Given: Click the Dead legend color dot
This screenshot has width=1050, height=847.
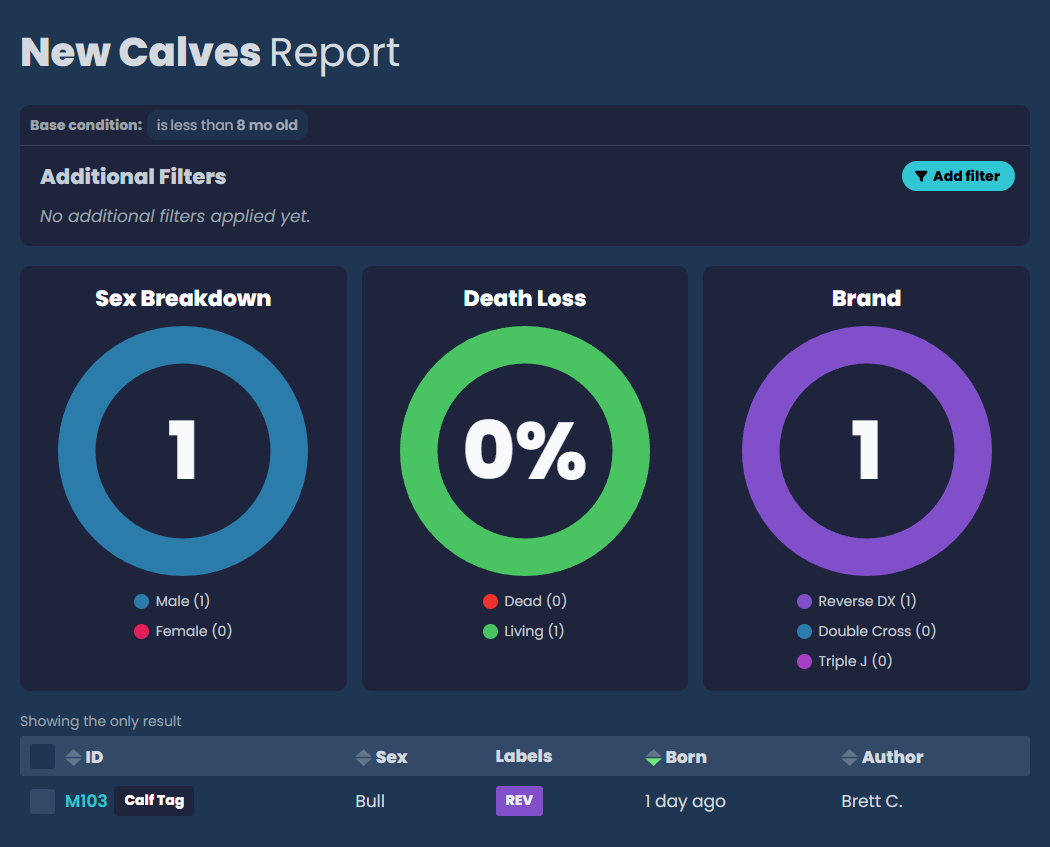Looking at the screenshot, I should 490,601.
